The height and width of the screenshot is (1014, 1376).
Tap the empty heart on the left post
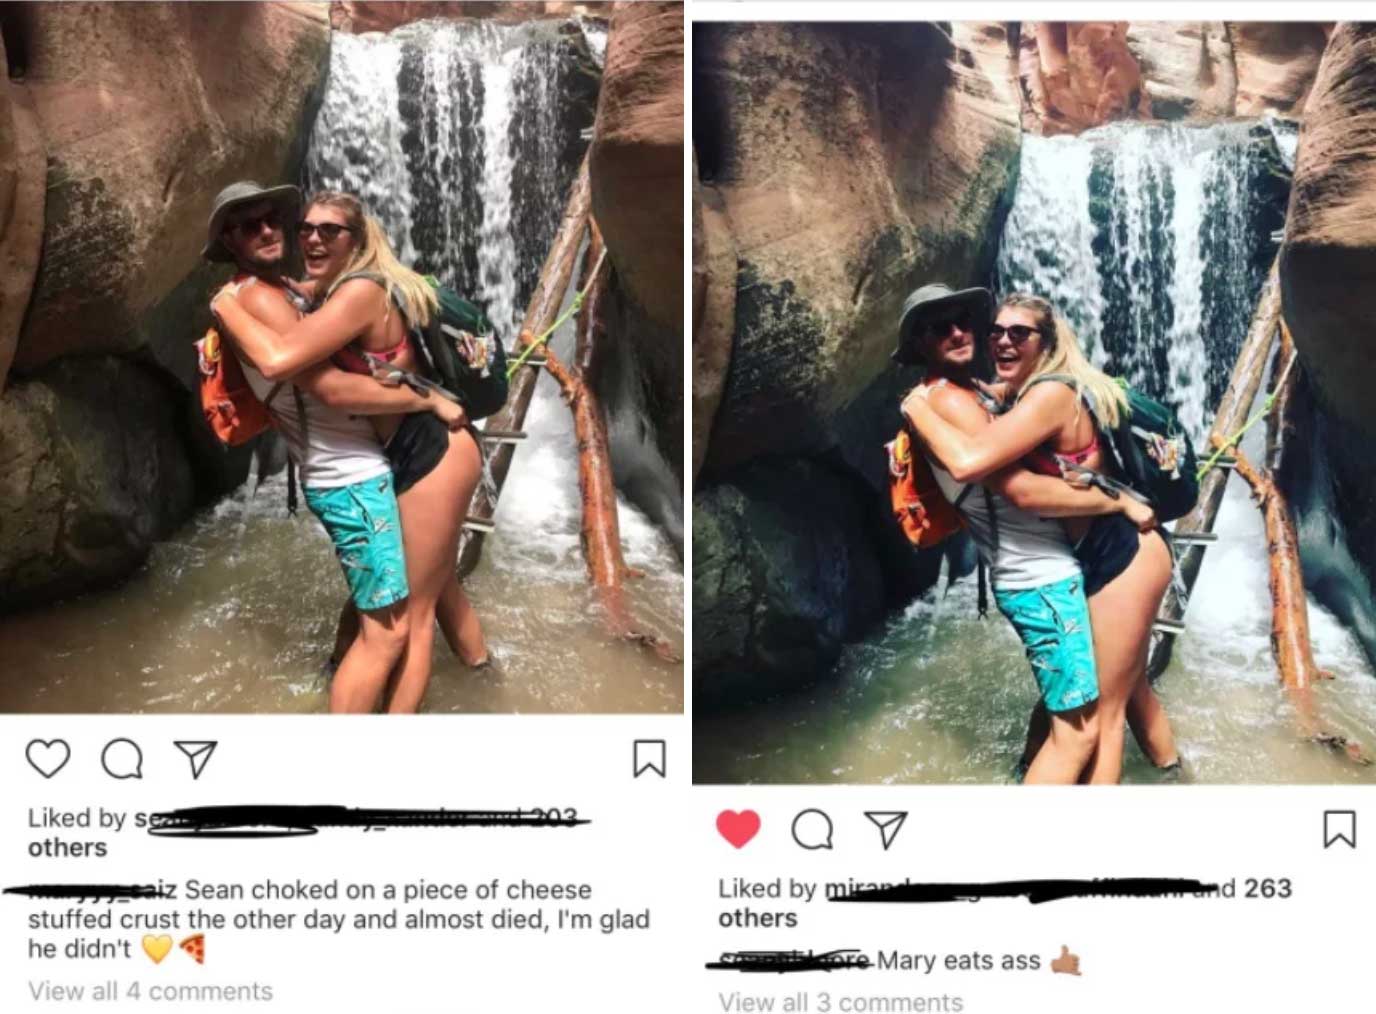(47, 759)
